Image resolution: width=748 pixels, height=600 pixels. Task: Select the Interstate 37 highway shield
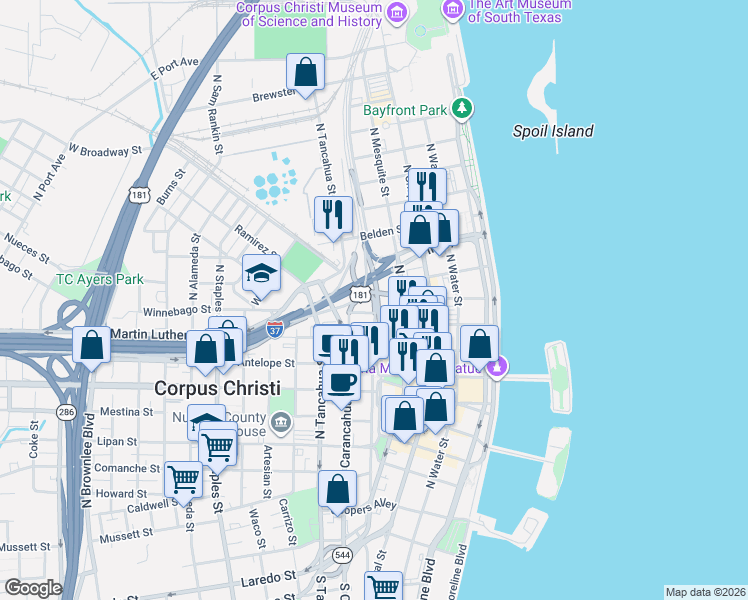pyautogui.click(x=275, y=330)
